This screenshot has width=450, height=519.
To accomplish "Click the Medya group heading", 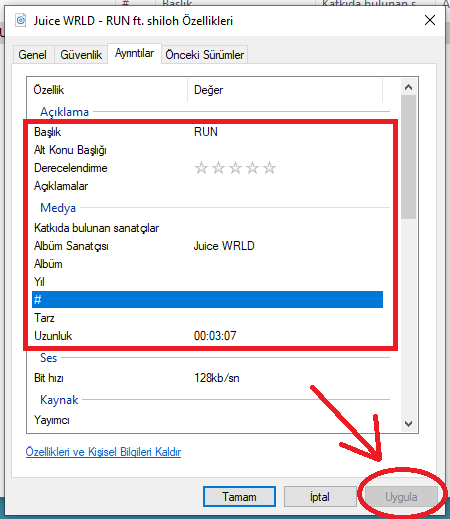I will tap(58, 208).
